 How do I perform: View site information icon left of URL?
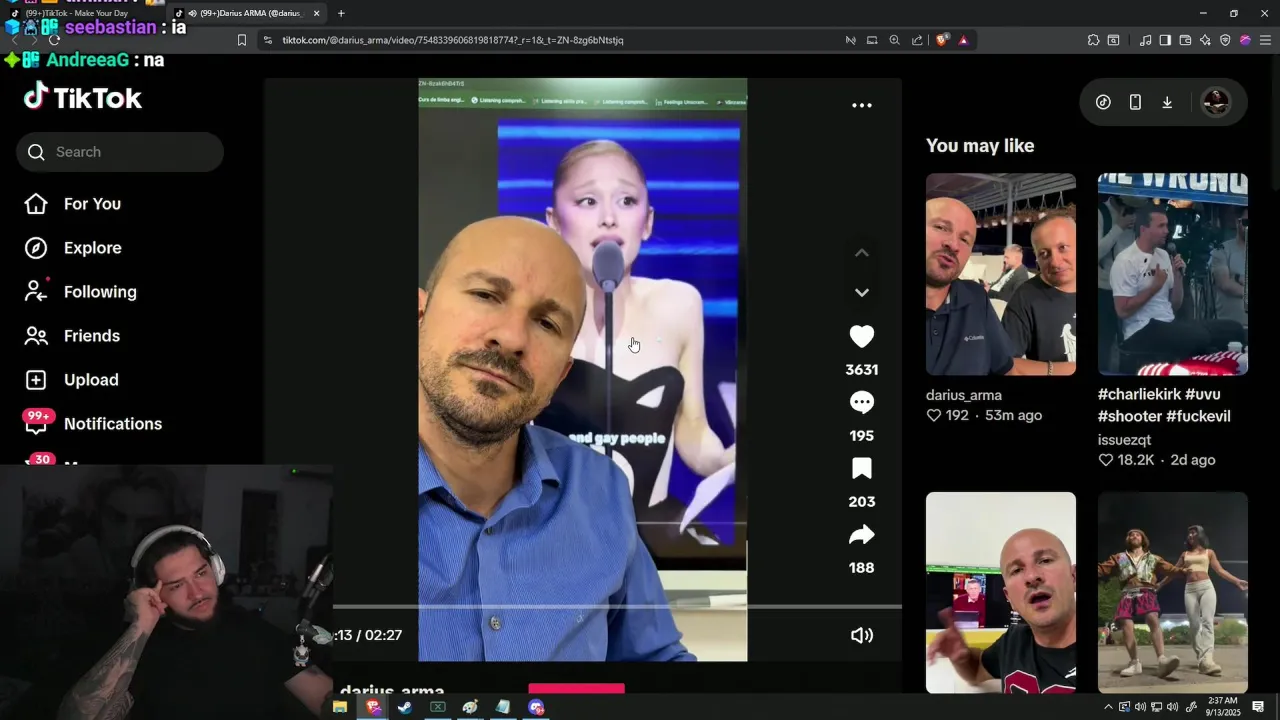(267, 40)
